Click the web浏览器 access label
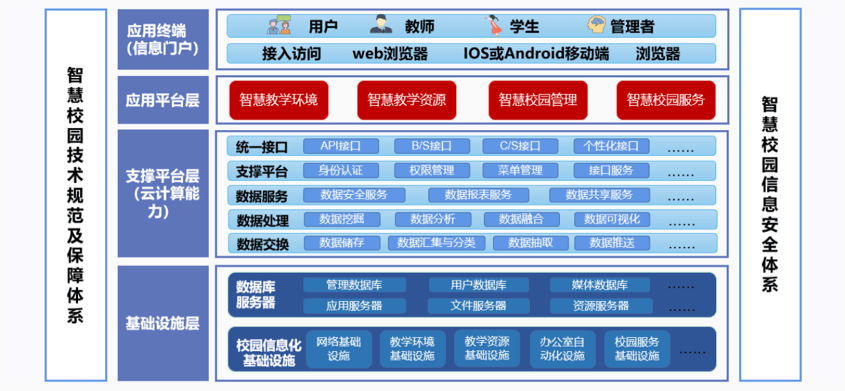Viewport: 845px width, 391px height. pos(390,54)
